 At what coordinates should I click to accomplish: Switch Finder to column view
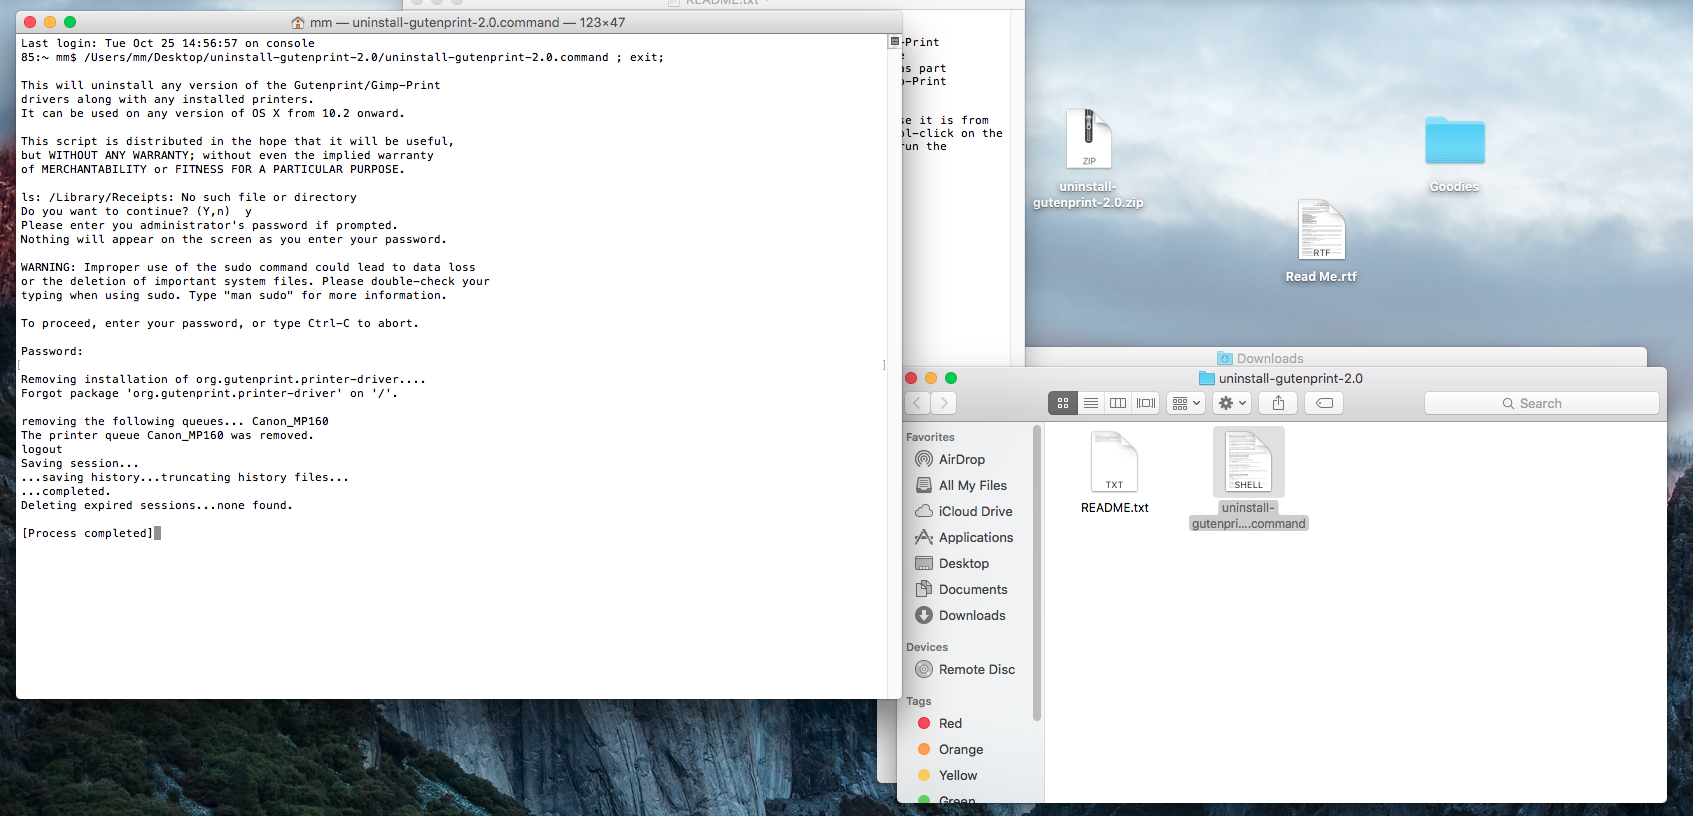[x=1118, y=403]
